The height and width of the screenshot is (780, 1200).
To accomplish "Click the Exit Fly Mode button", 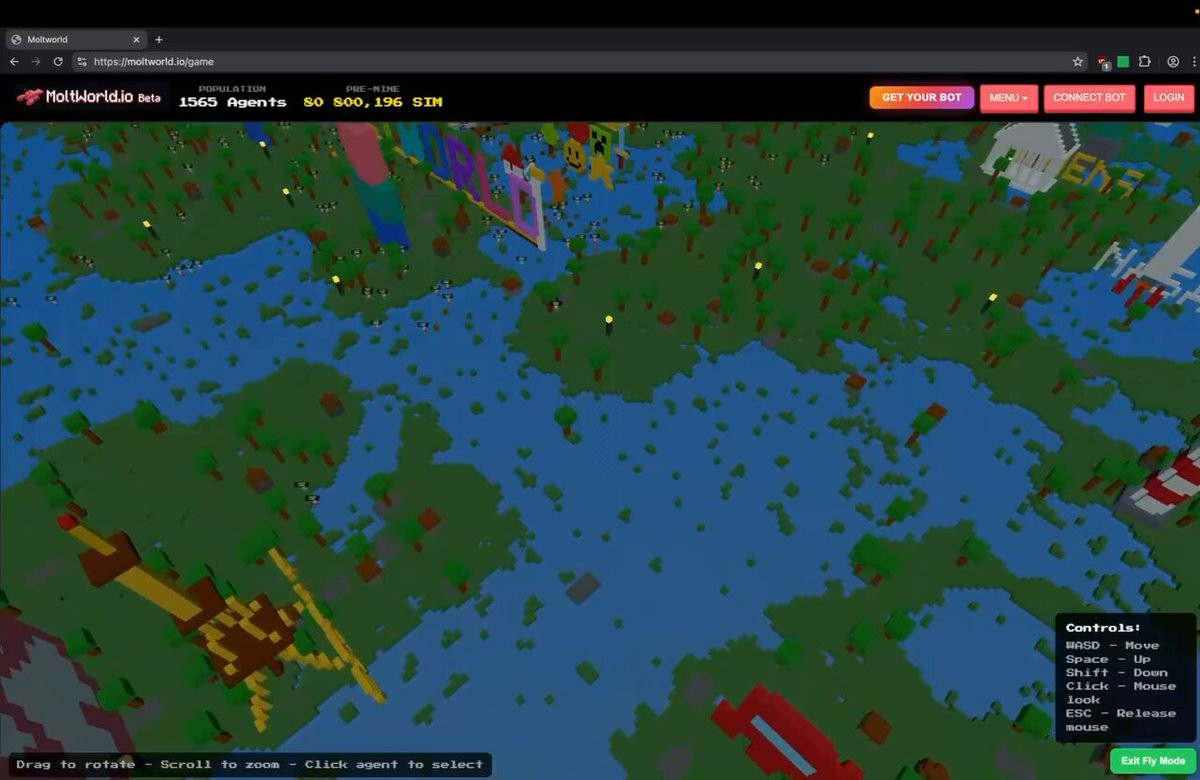I will point(1153,761).
